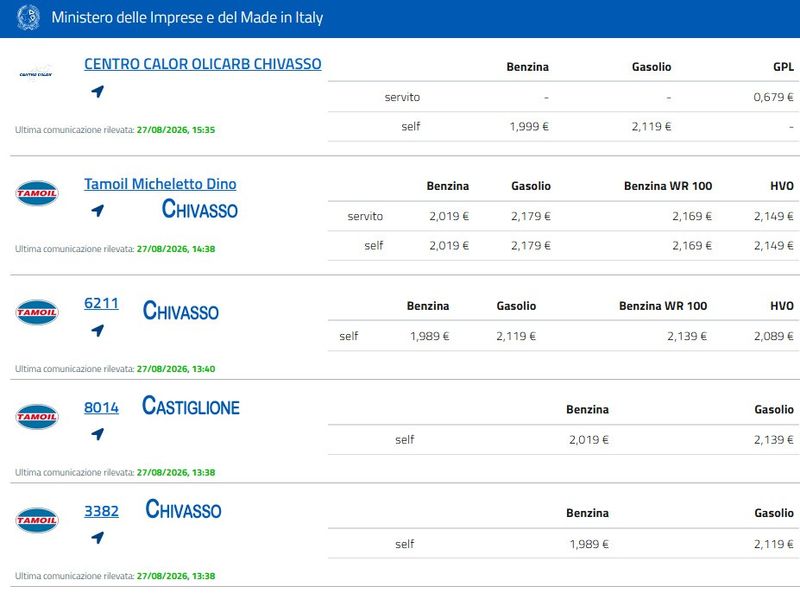Open directions arrow for Centro Calor Olicarb
This screenshot has width=800, height=593.
click(x=97, y=91)
